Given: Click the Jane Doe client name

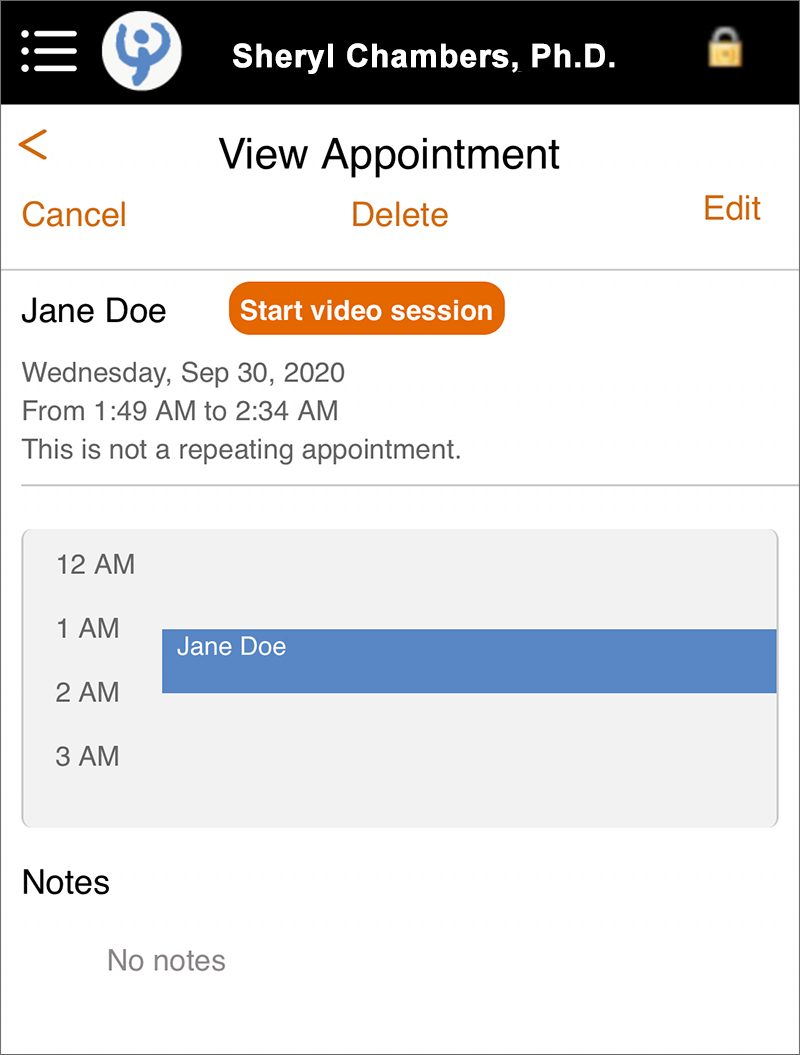Looking at the screenshot, I should (94, 312).
